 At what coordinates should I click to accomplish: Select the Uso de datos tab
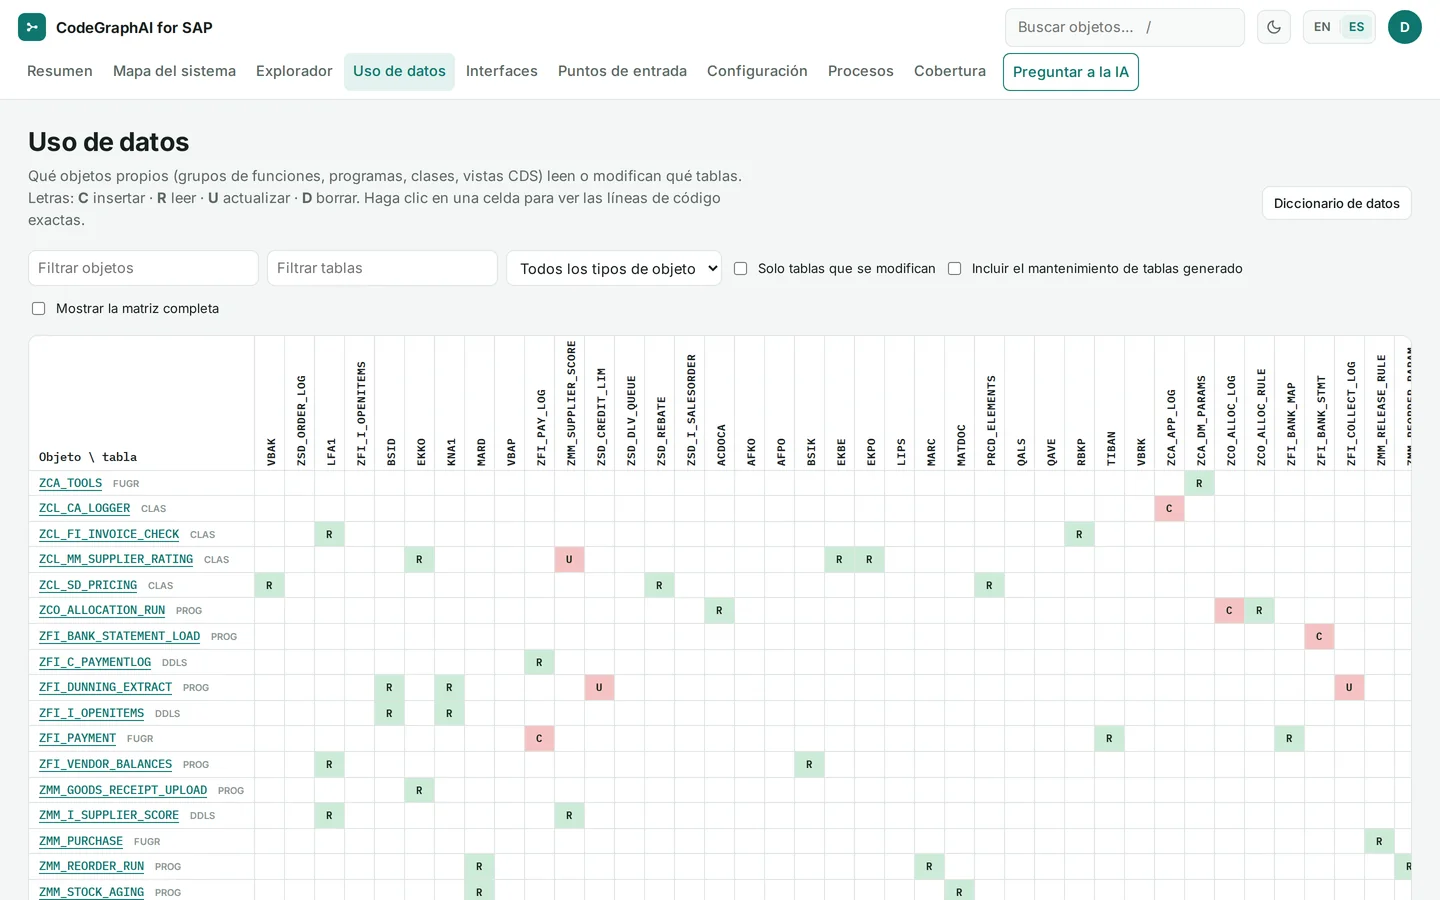point(399,71)
